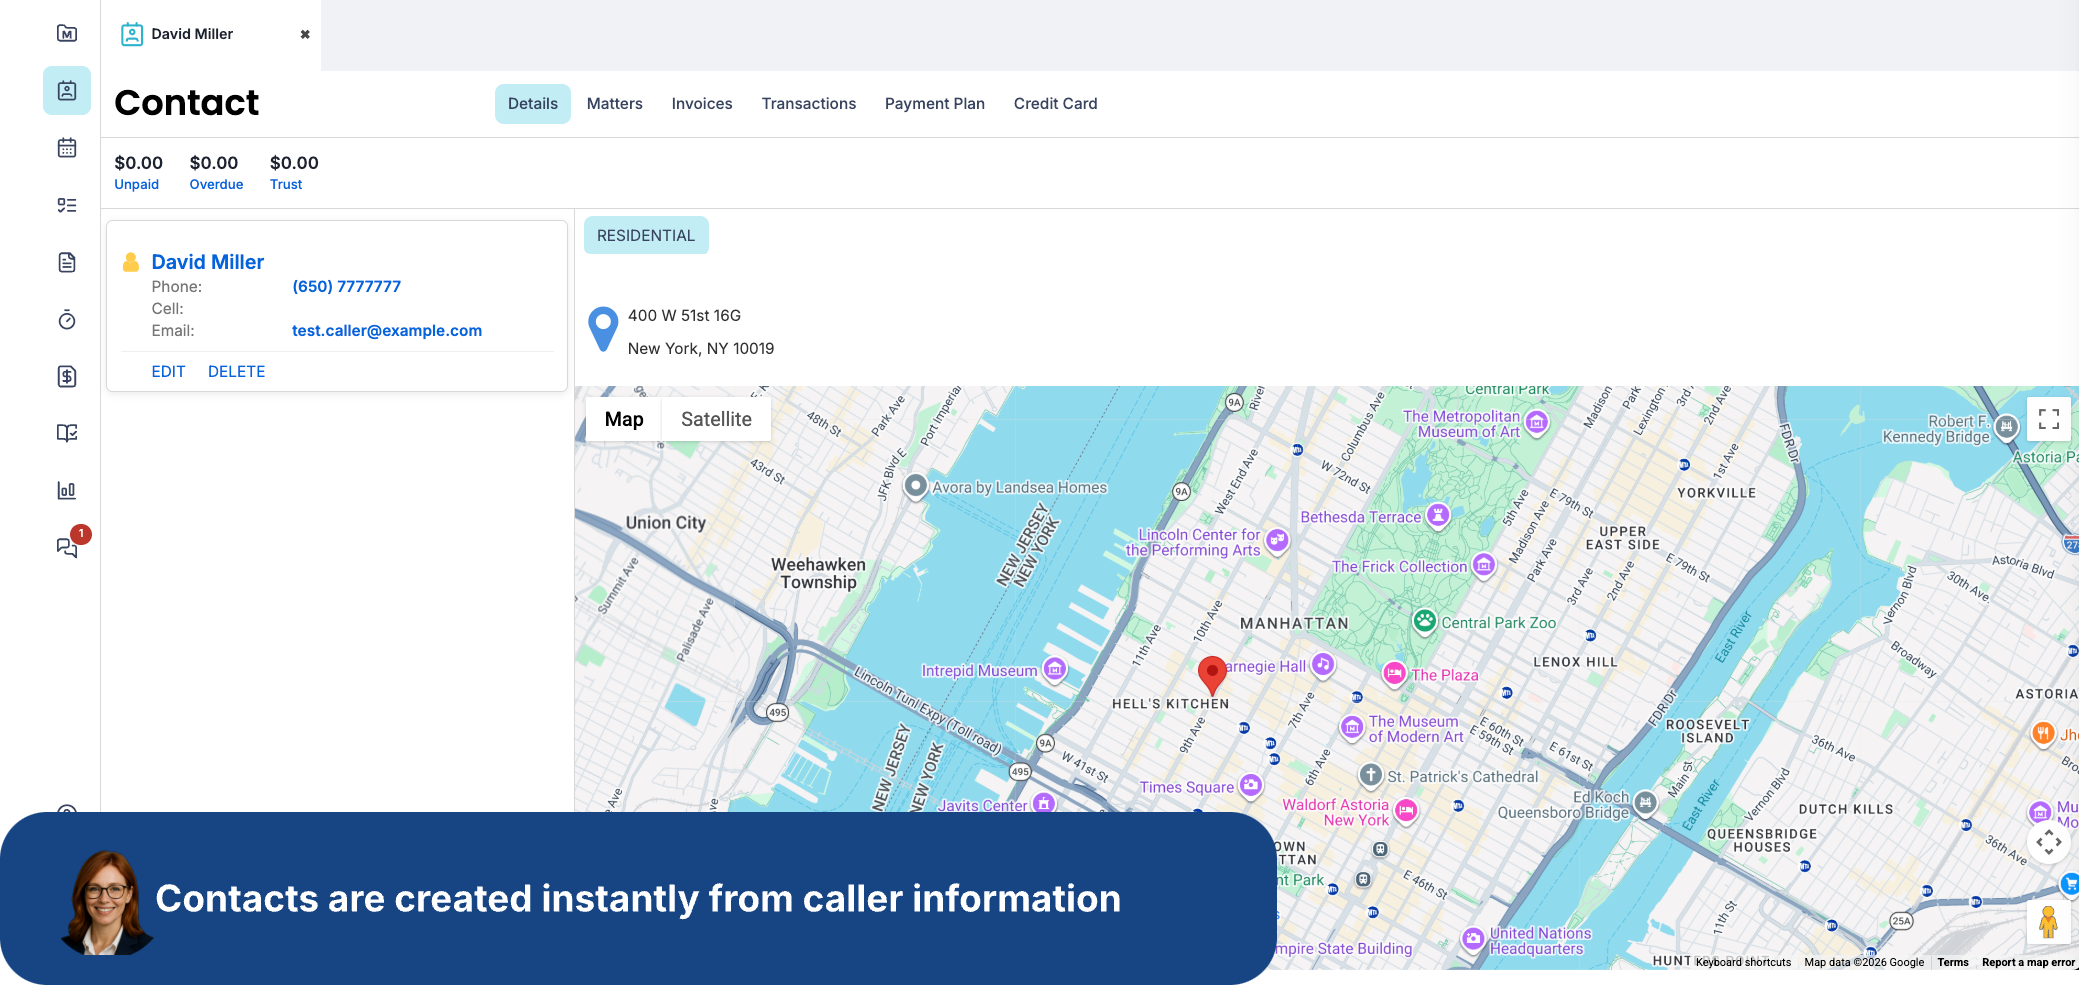Click the test.caller@example.com email link
This screenshot has height=985, width=2079.
click(x=386, y=331)
